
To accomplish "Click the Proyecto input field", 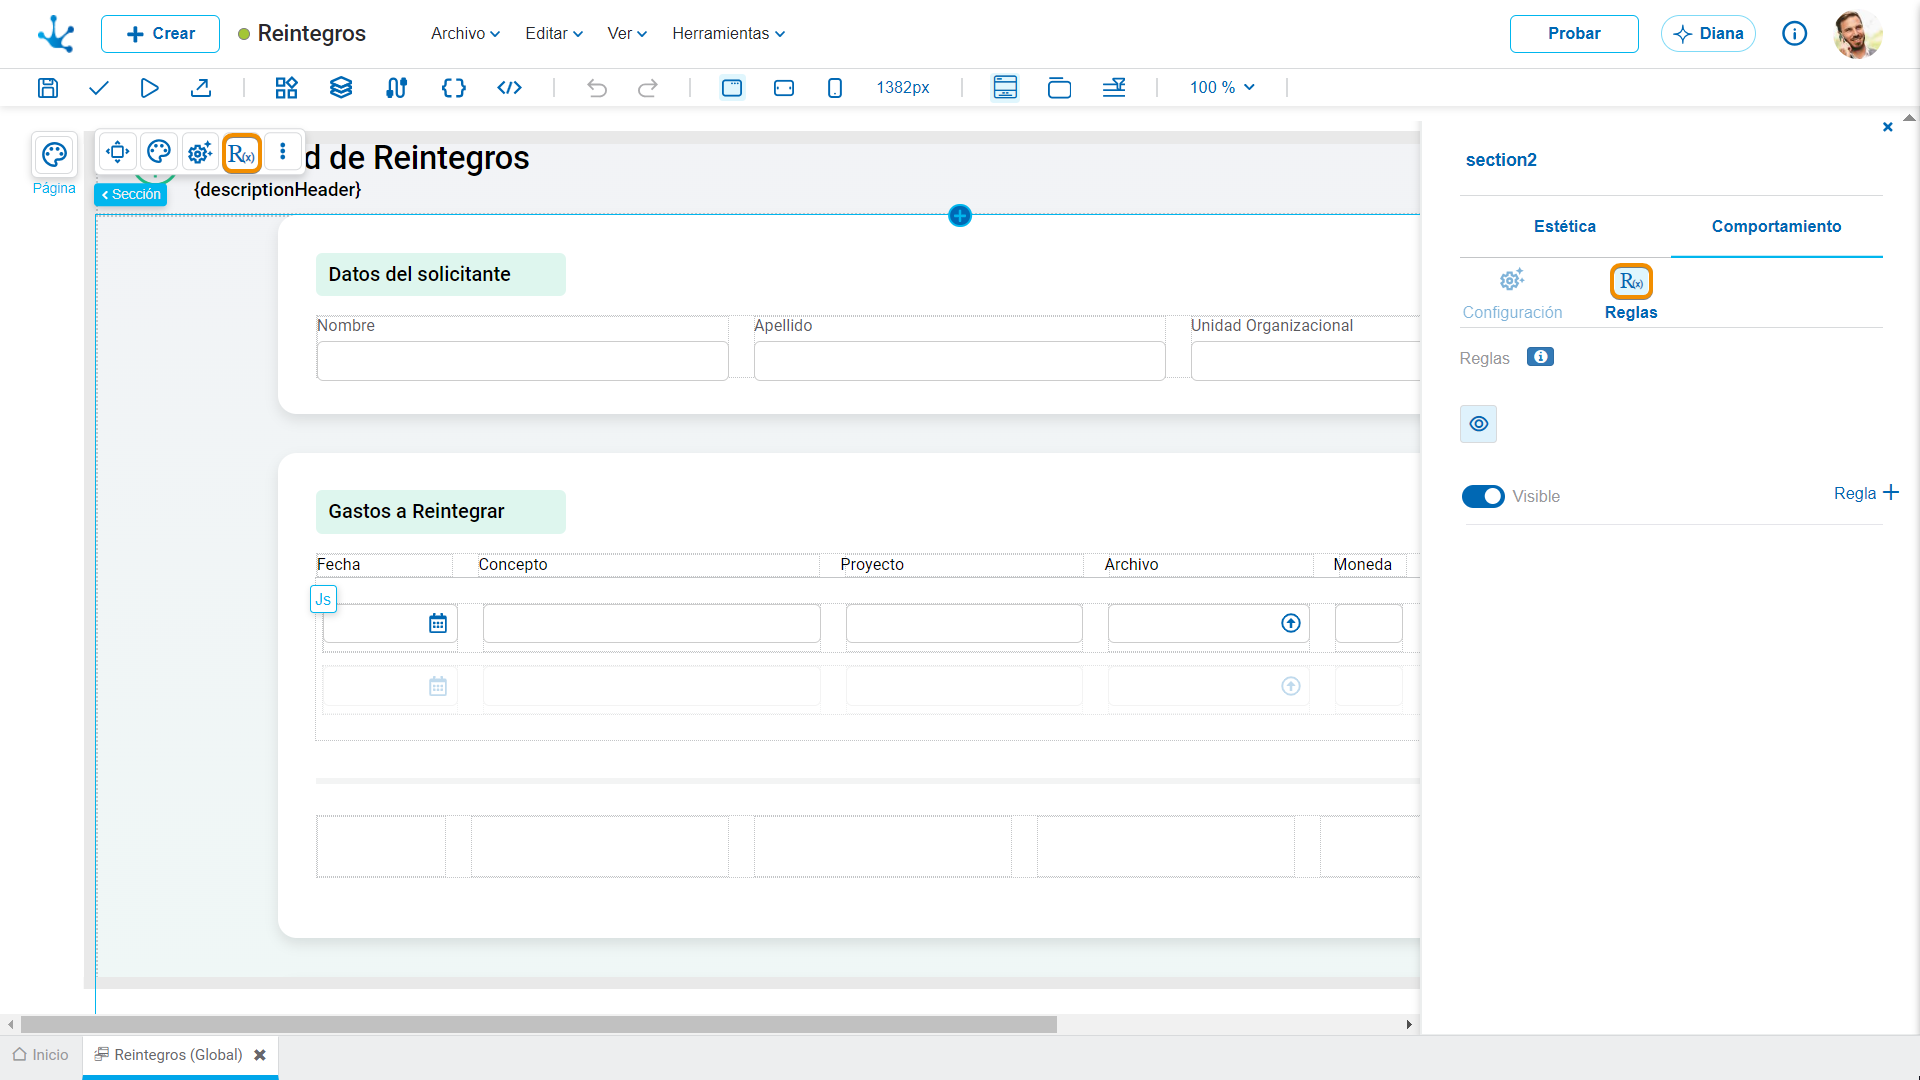I will (x=964, y=624).
